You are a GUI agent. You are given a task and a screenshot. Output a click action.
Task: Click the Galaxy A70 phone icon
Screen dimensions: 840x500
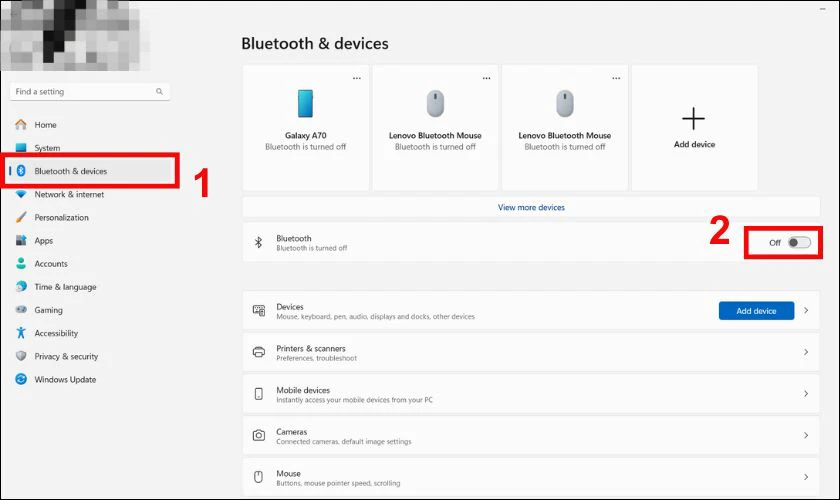(x=305, y=103)
